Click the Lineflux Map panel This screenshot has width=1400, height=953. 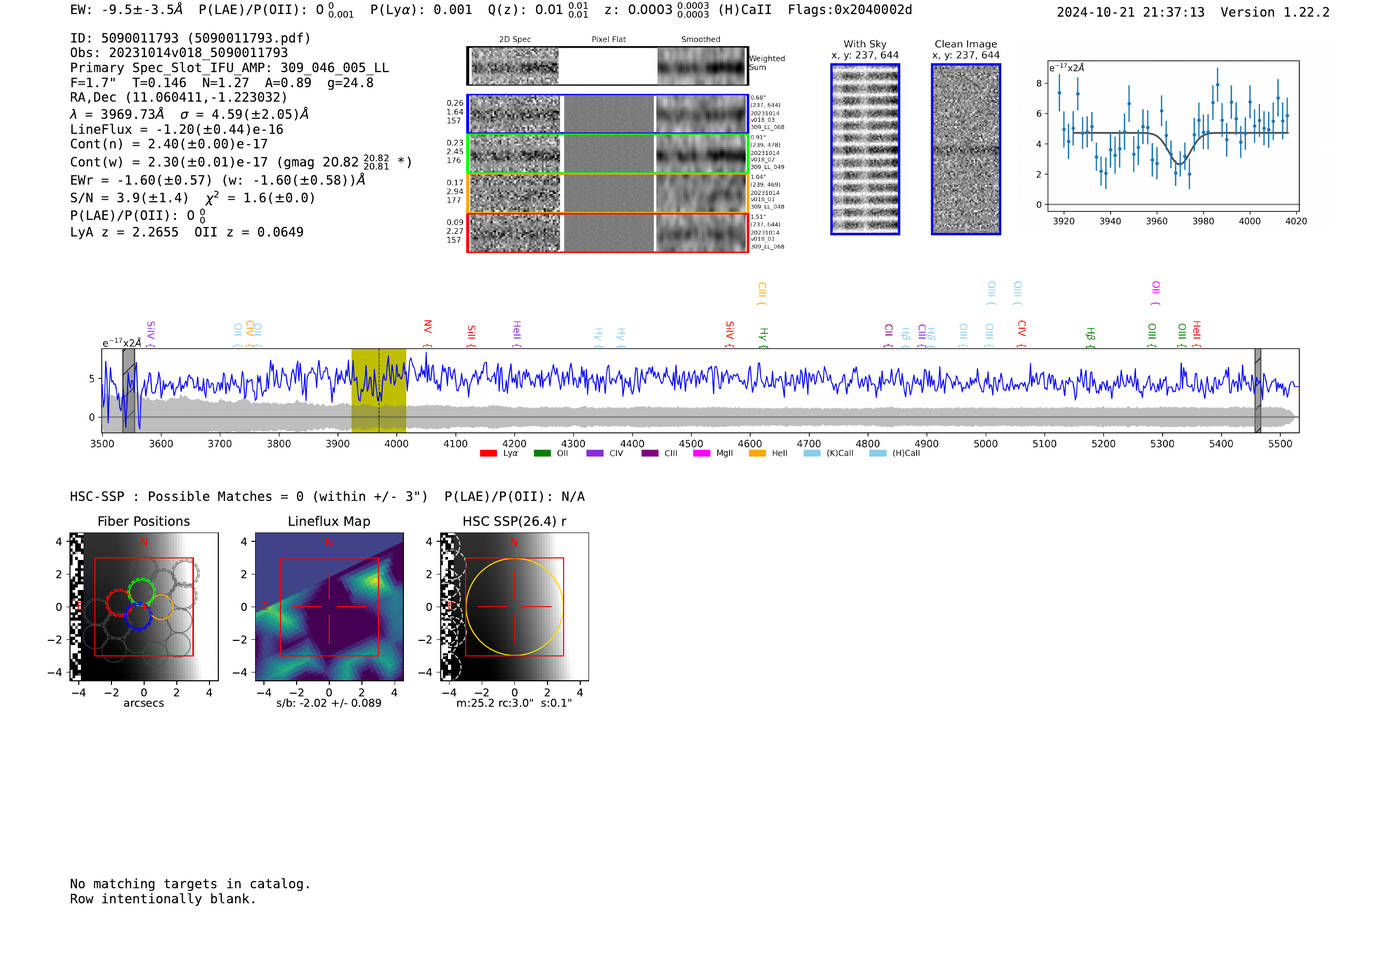pos(329,607)
